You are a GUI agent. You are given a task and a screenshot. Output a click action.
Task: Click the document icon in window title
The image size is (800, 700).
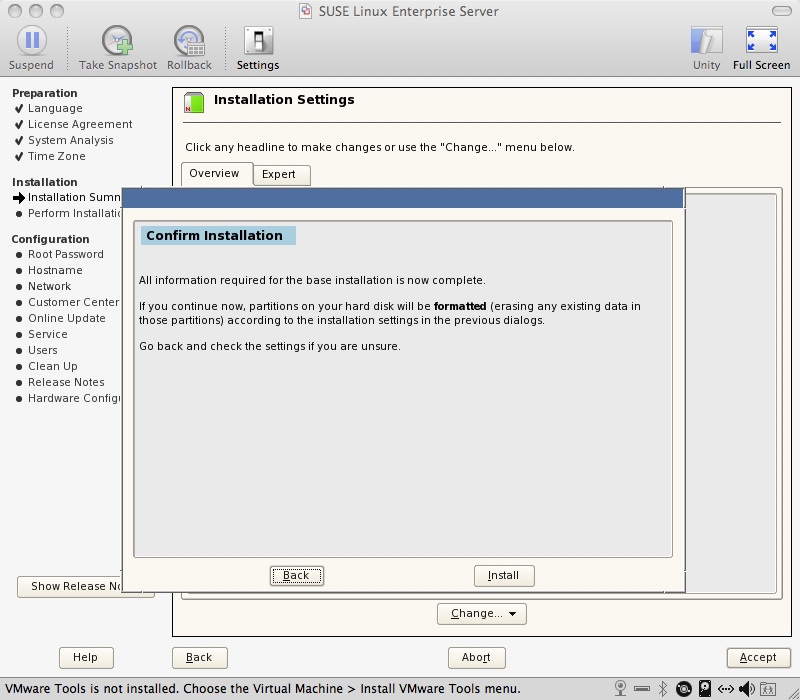point(306,11)
